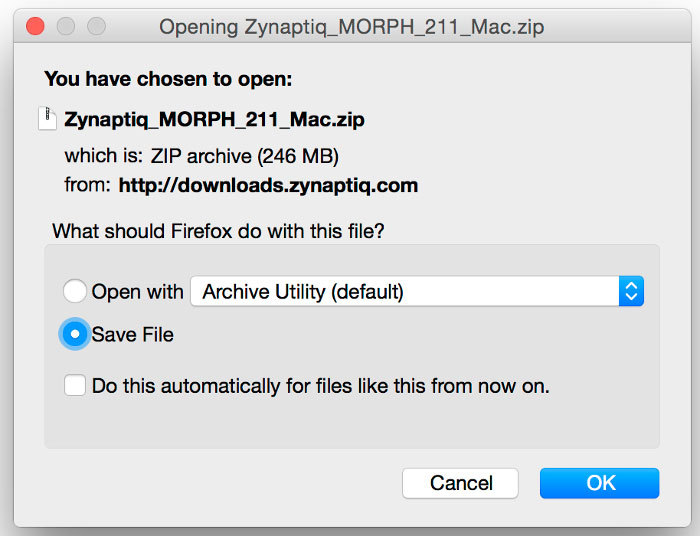Click the dialog title bar text
The width and height of the screenshot is (700, 536).
tap(351, 27)
